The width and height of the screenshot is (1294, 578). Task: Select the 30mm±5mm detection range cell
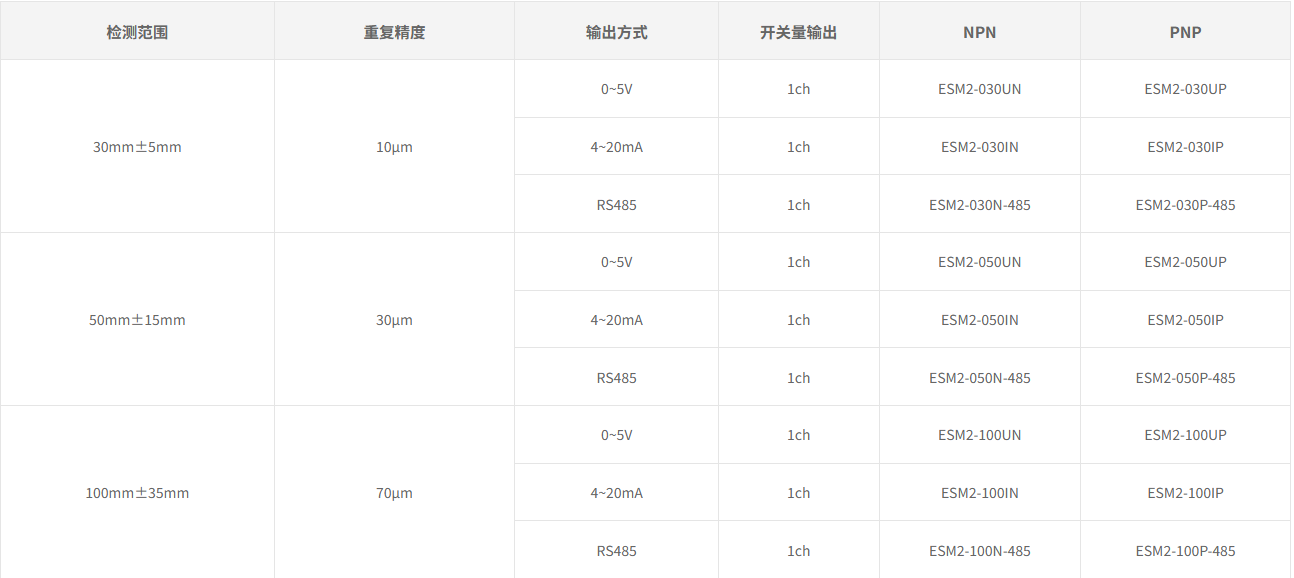[x=137, y=147]
